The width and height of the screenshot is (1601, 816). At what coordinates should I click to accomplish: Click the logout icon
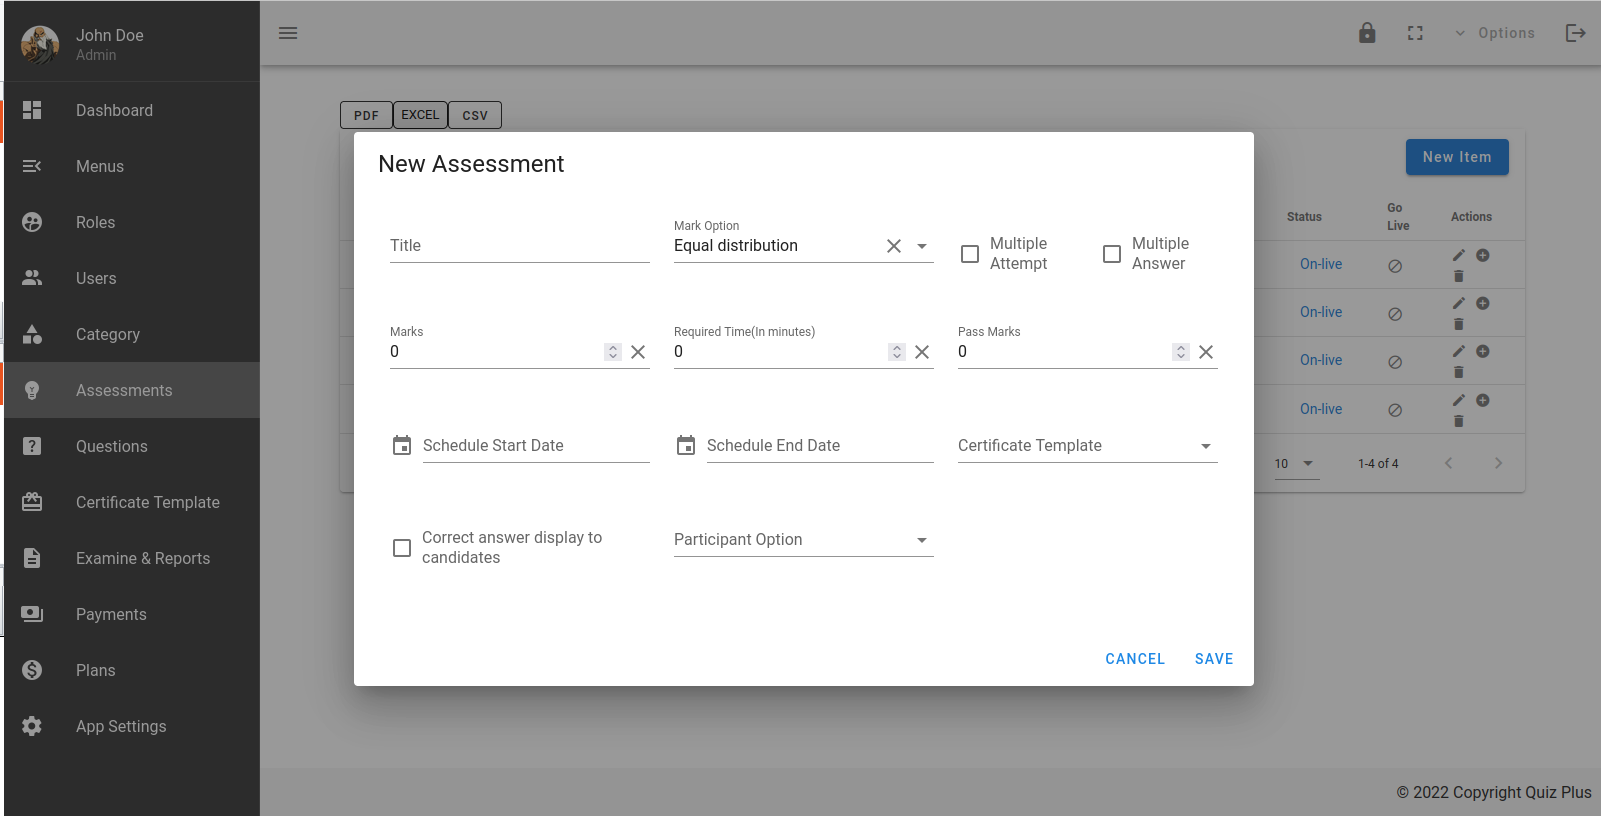tap(1576, 33)
